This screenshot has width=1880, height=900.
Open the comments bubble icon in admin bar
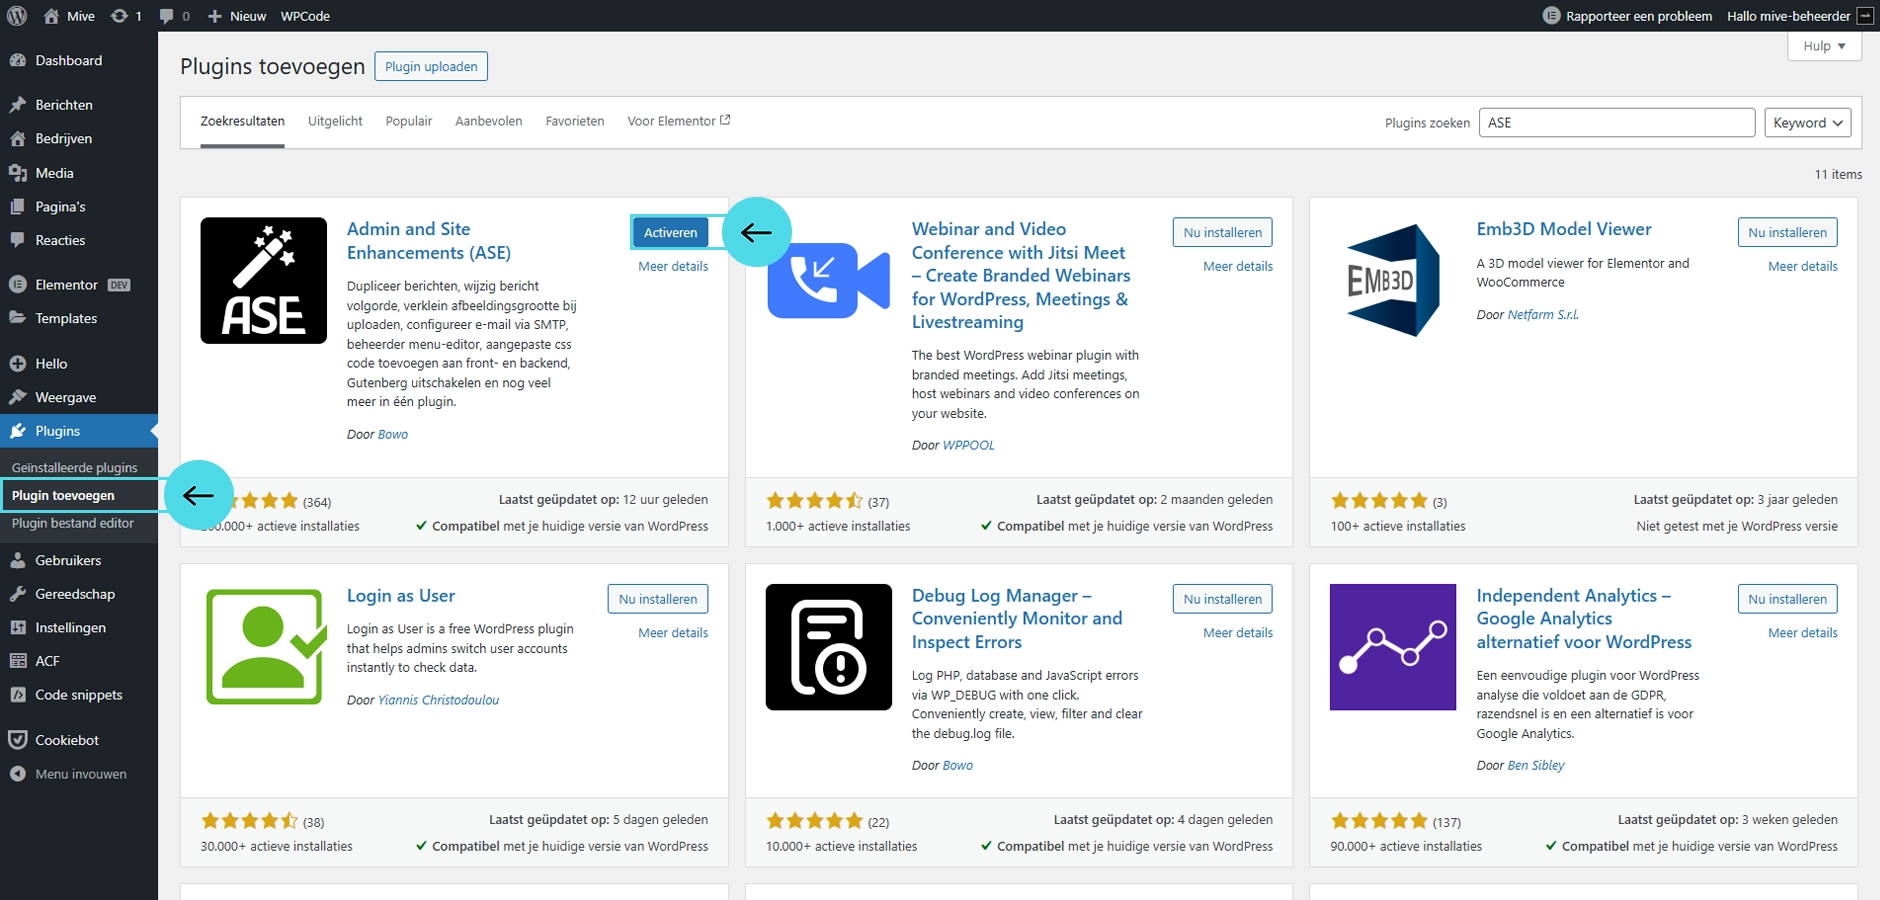173,16
